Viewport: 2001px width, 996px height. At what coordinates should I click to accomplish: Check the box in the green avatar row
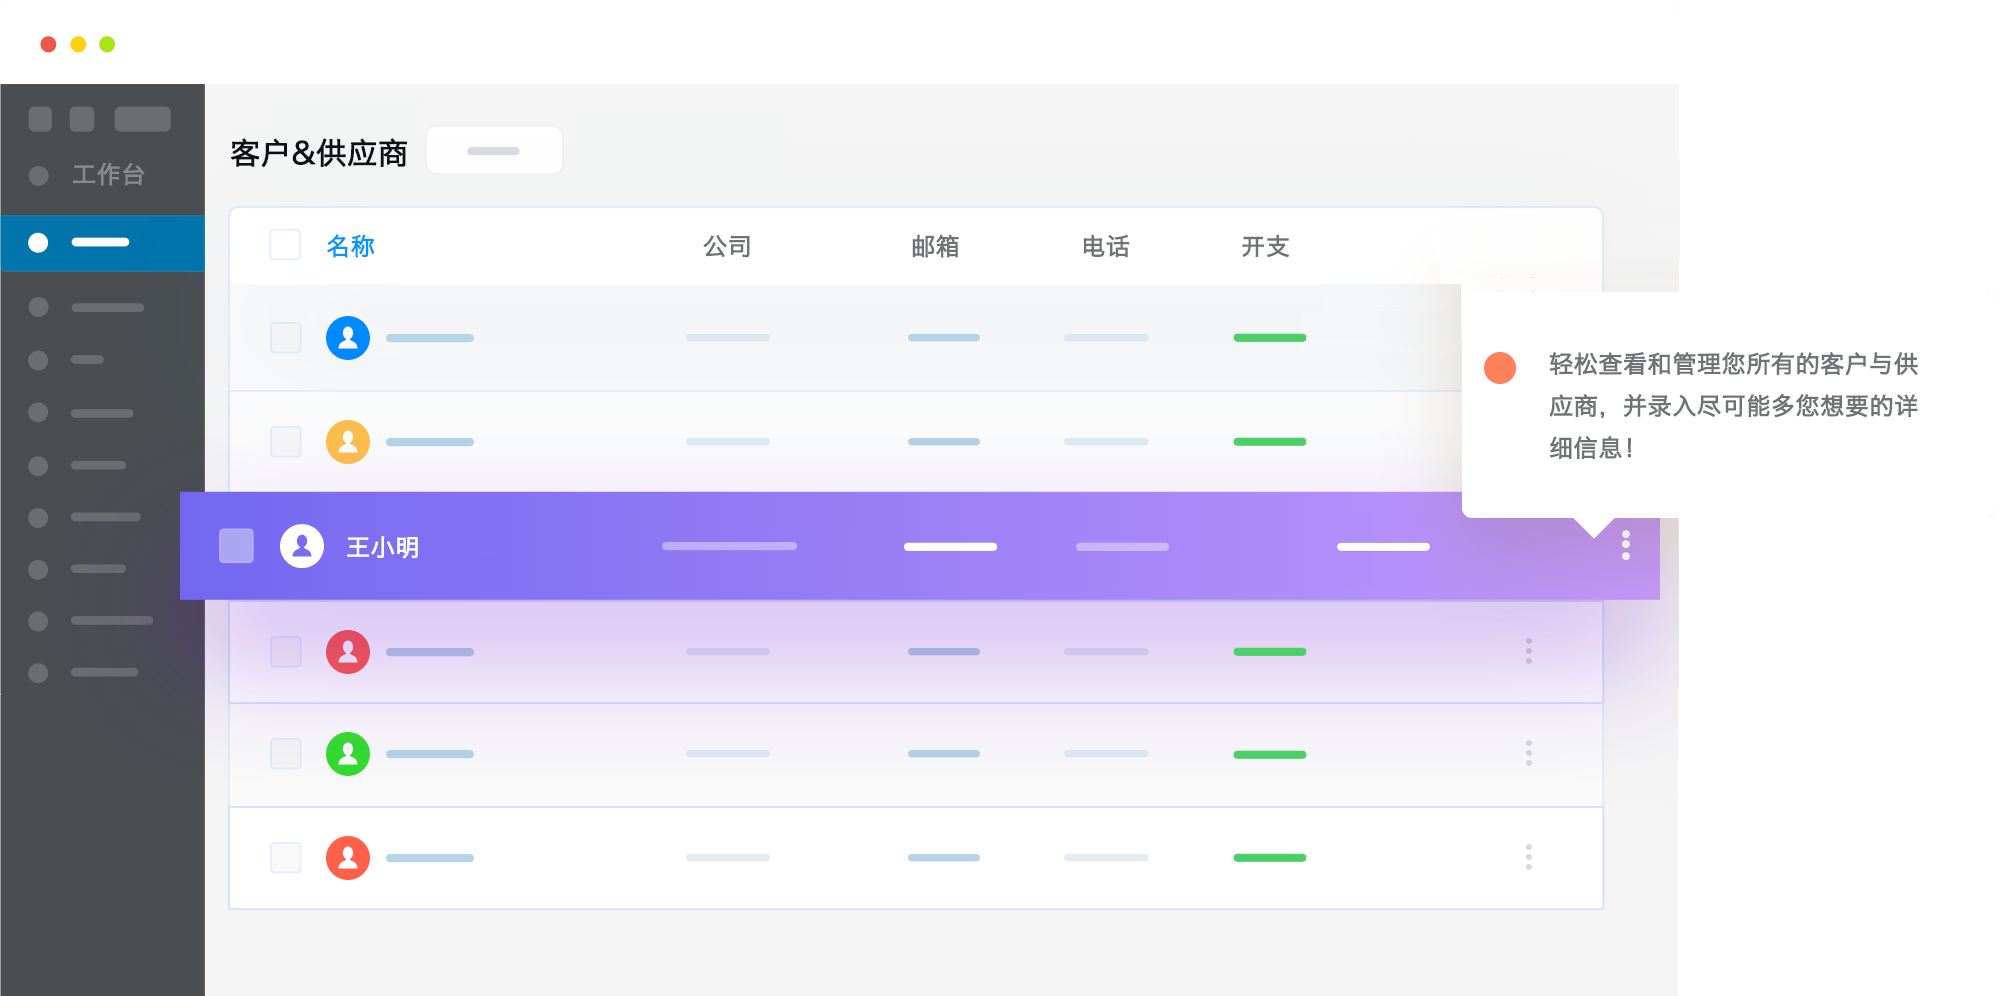(x=286, y=754)
